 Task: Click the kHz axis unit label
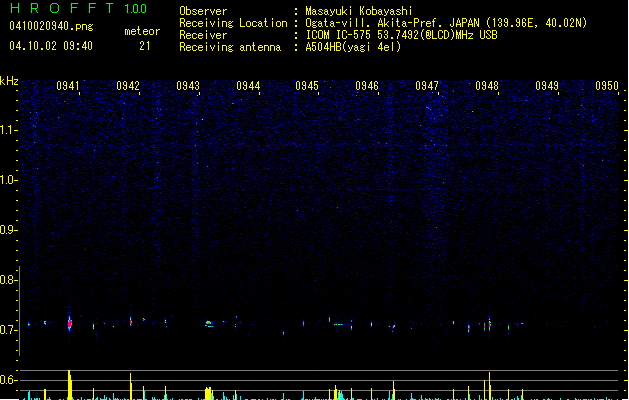point(9,81)
